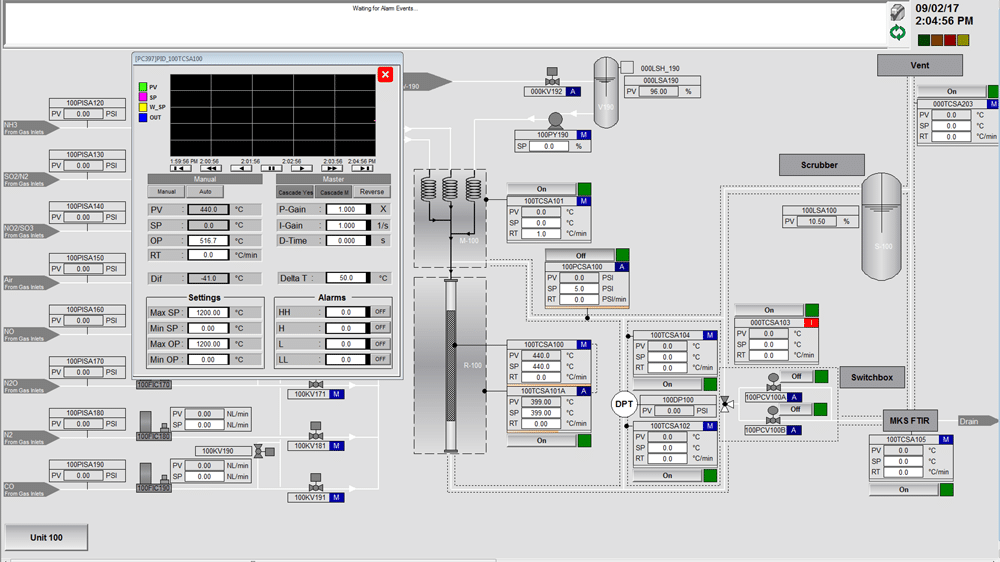Click the DPT differential pressure transmitter circle
The width and height of the screenshot is (1000, 562).
pos(624,404)
